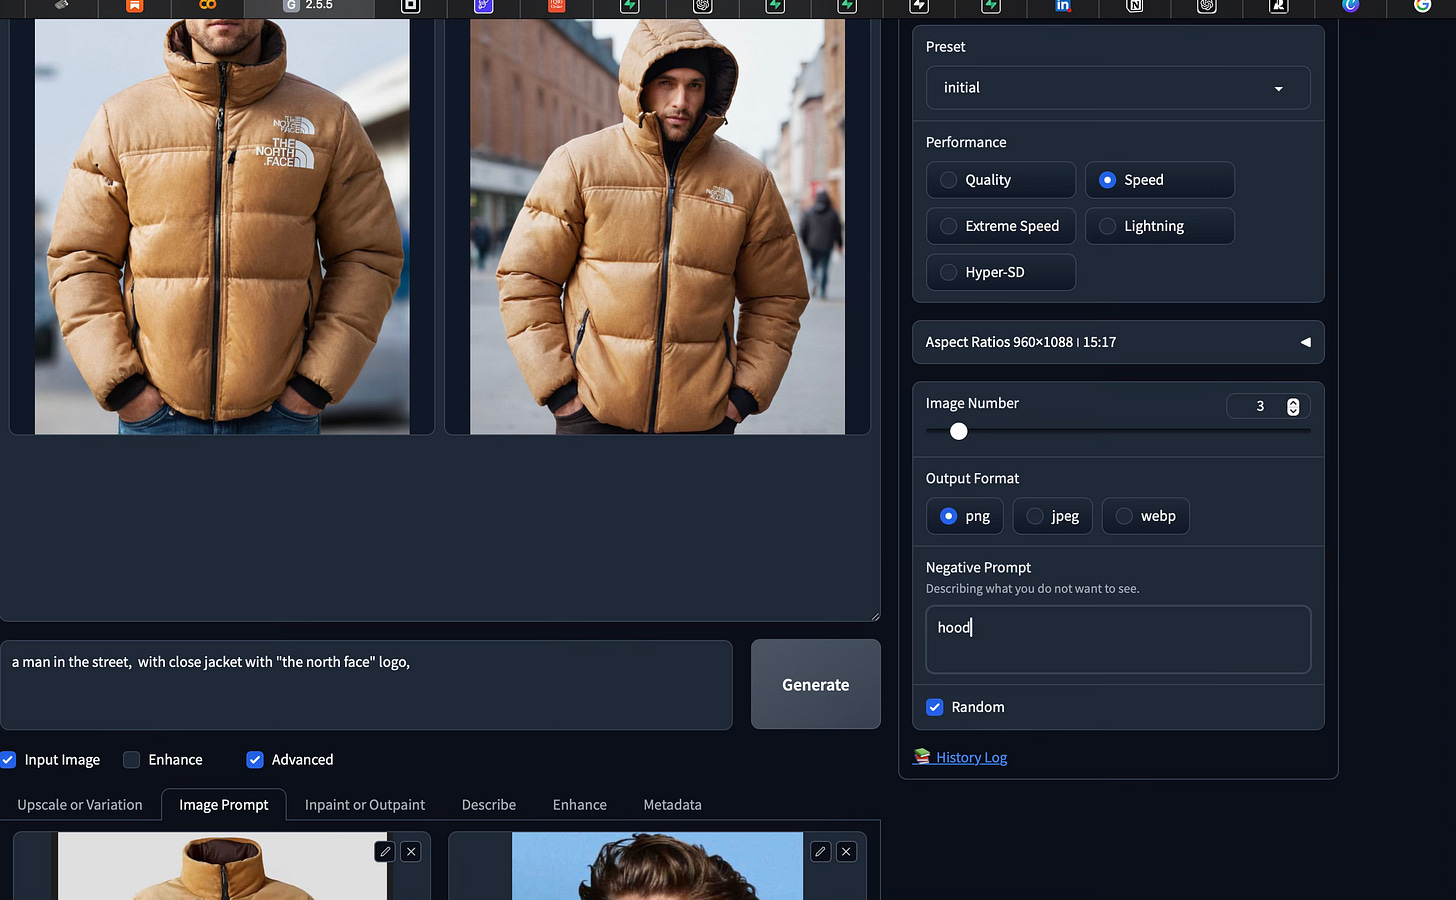
Task: Switch to the LinkedIn browser tab
Action: [x=1063, y=6]
